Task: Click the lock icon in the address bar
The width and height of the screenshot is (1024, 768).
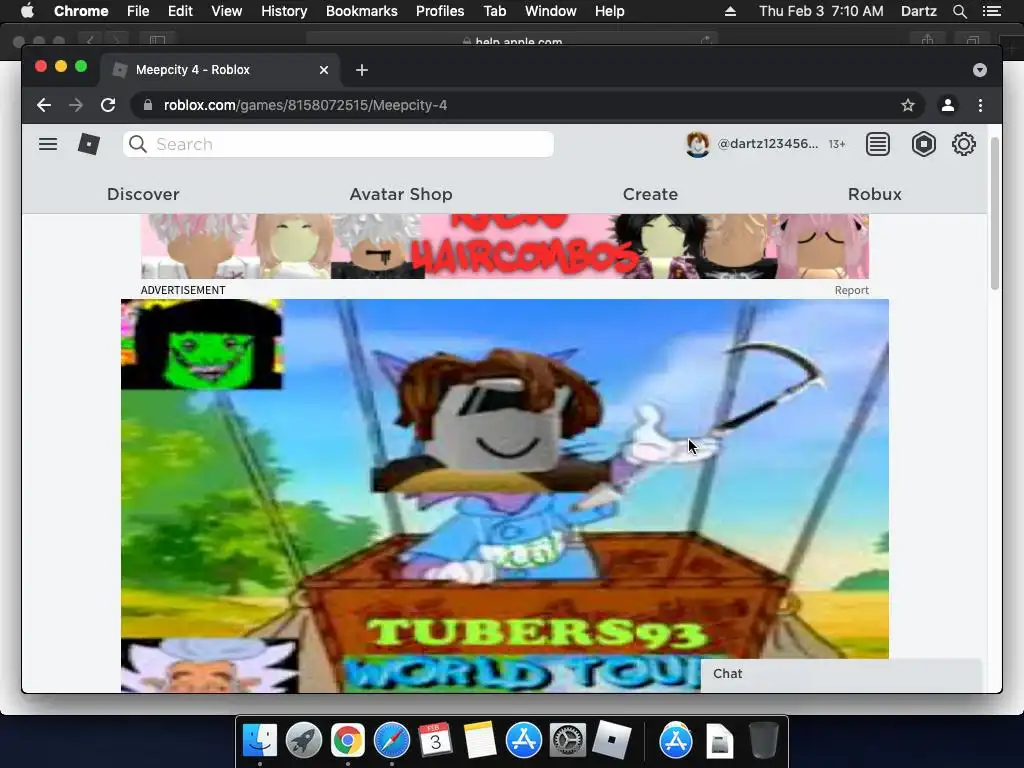Action: click(x=148, y=105)
